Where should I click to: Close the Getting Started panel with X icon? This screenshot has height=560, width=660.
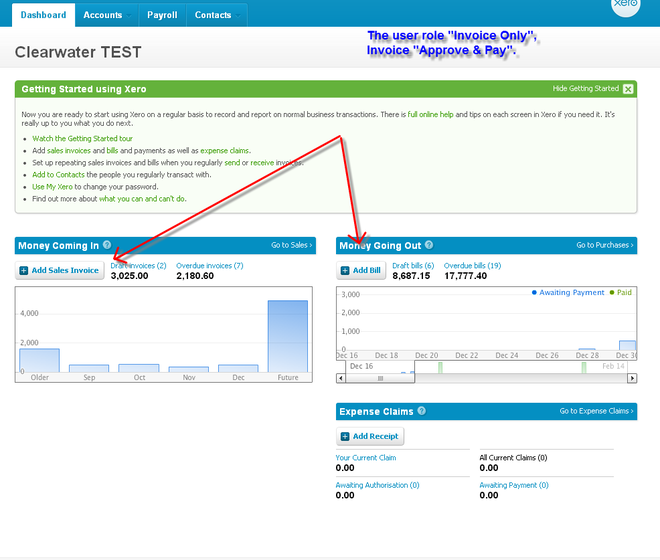[628, 89]
